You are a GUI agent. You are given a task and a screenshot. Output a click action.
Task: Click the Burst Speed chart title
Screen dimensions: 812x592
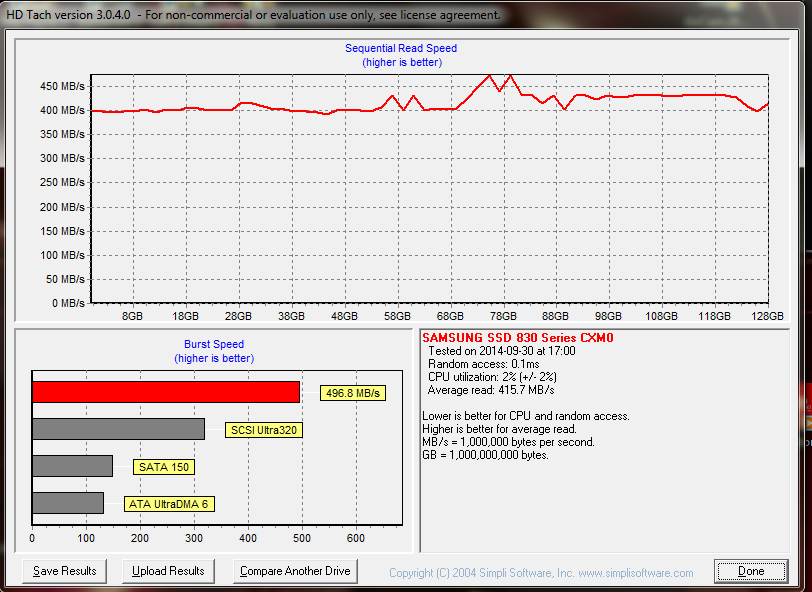[214, 344]
